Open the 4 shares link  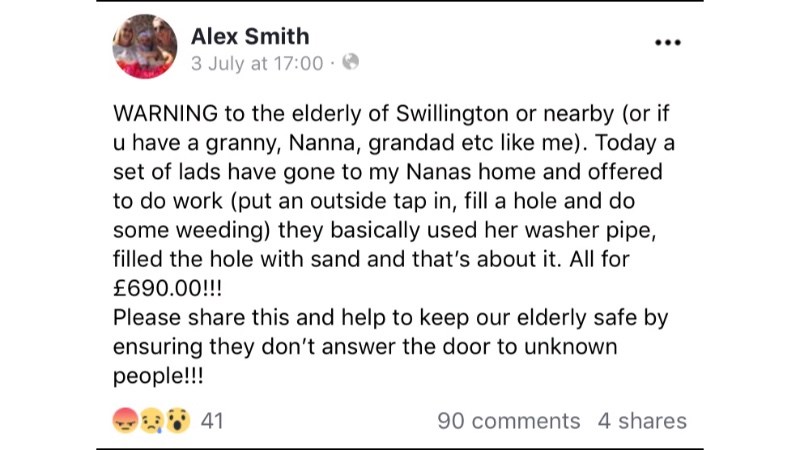[642, 421]
